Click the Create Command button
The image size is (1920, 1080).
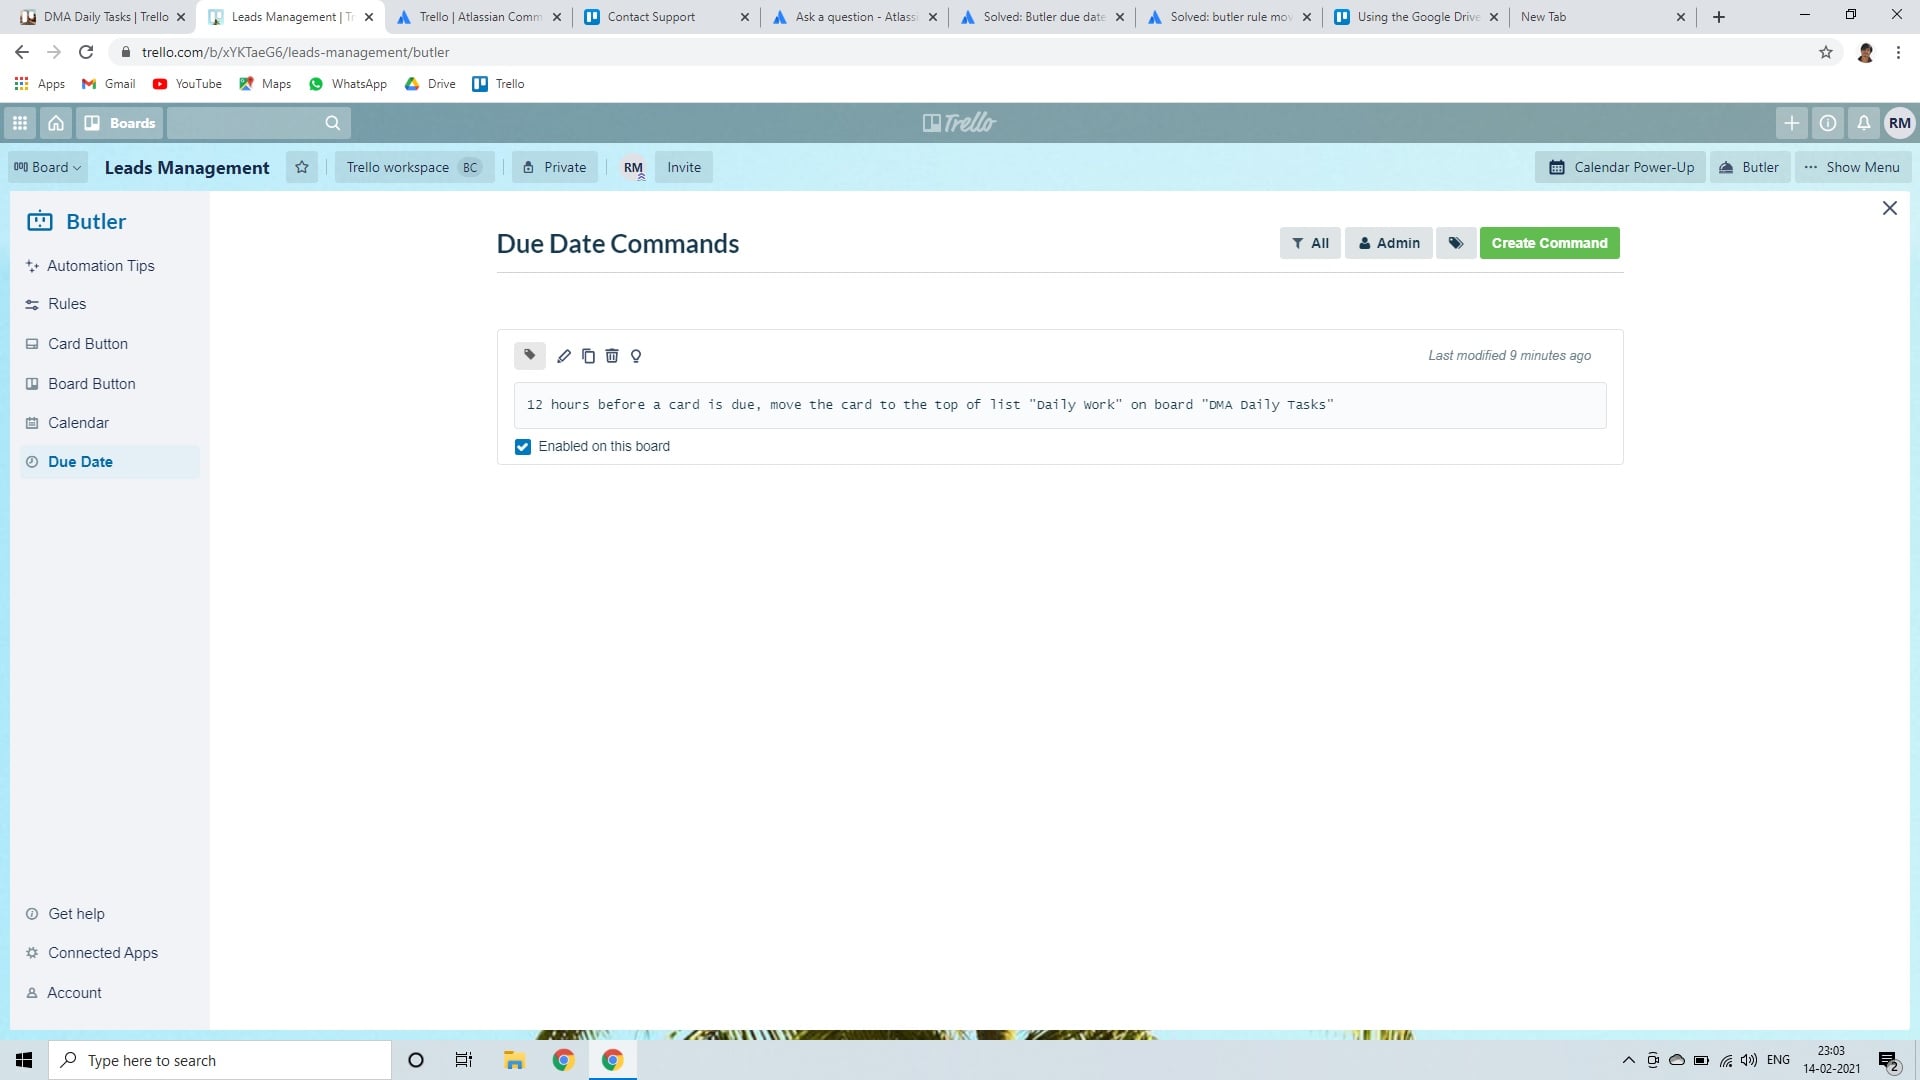tap(1549, 243)
